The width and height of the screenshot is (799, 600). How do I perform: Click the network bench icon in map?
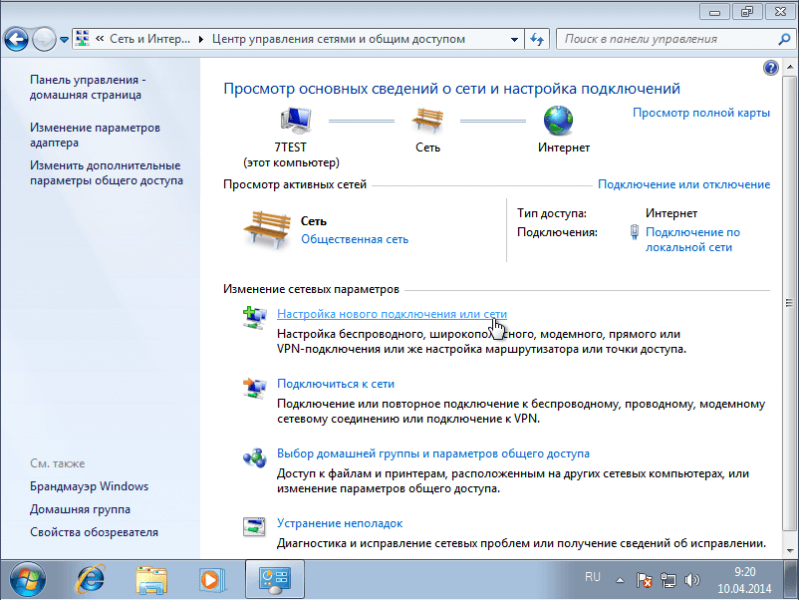[427, 122]
